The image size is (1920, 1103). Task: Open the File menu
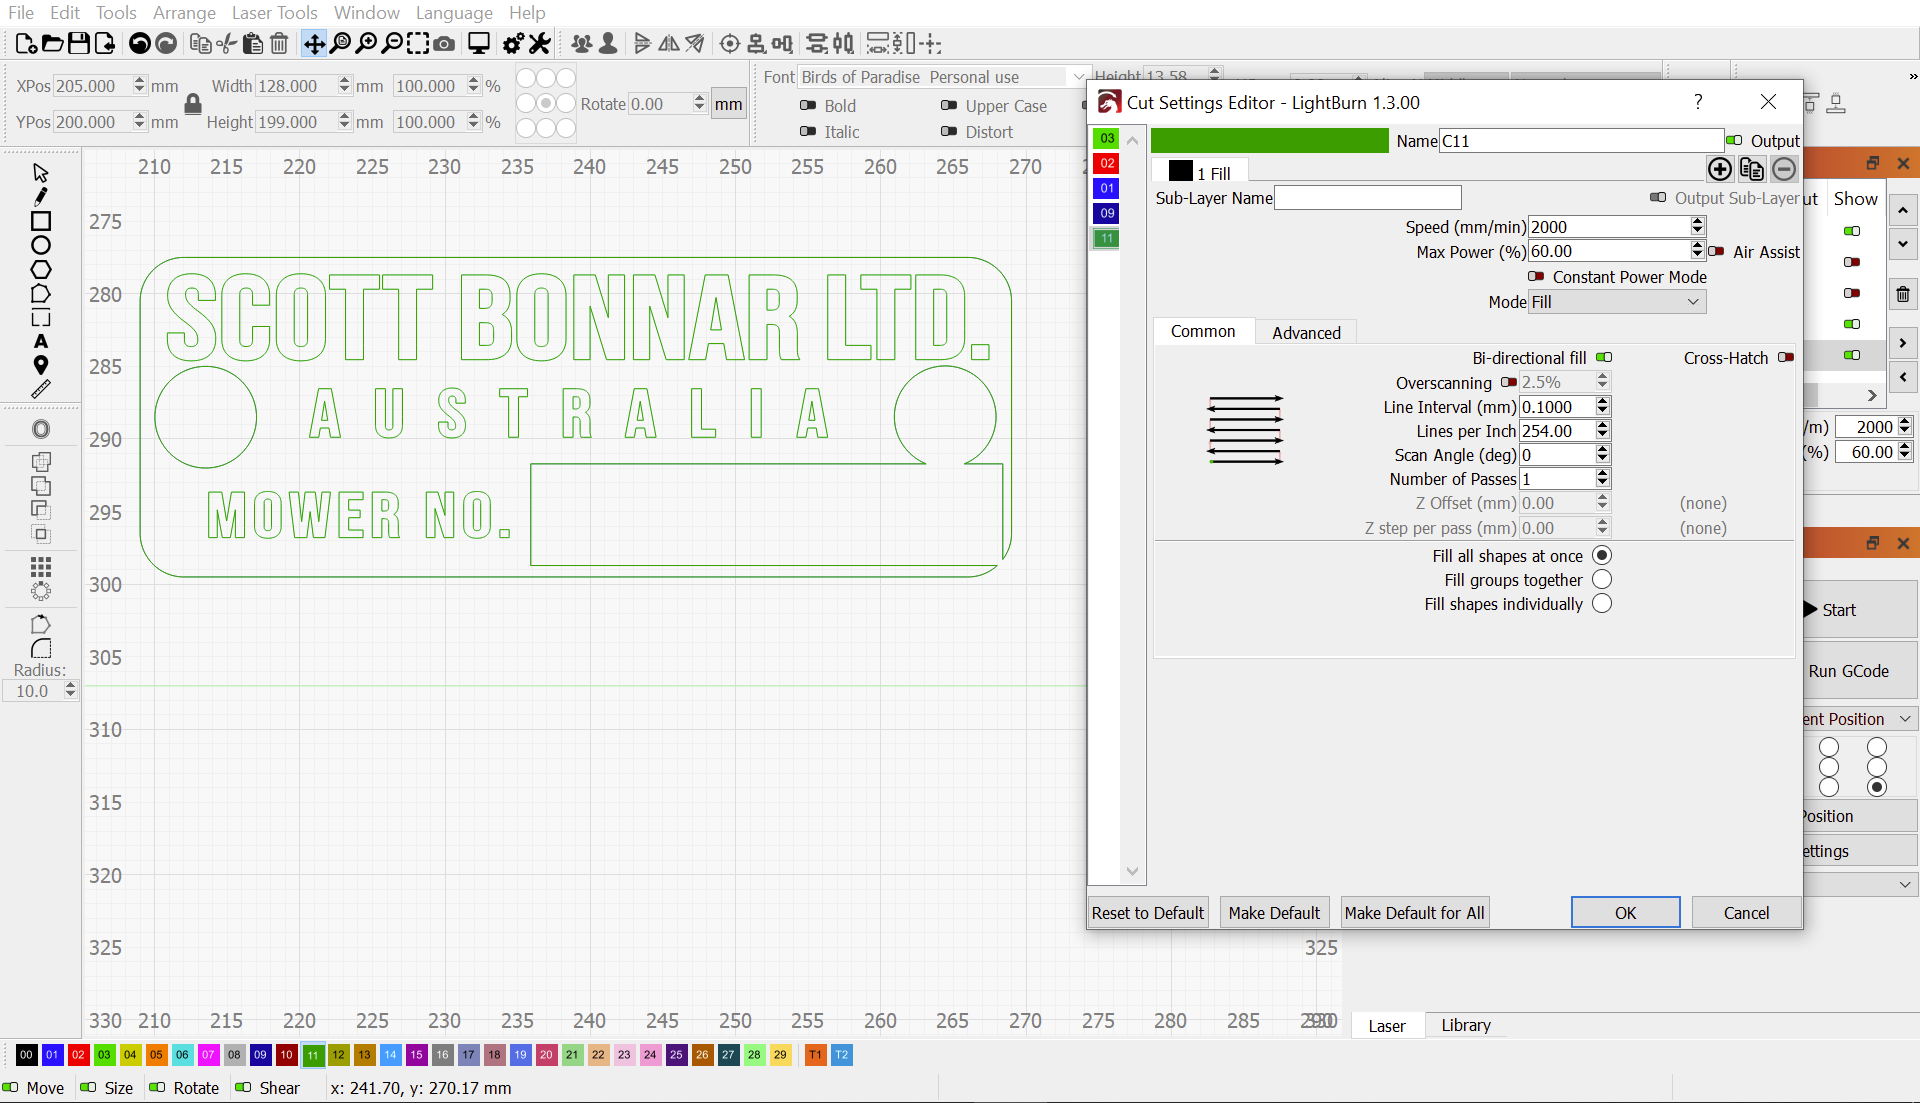pos(20,13)
